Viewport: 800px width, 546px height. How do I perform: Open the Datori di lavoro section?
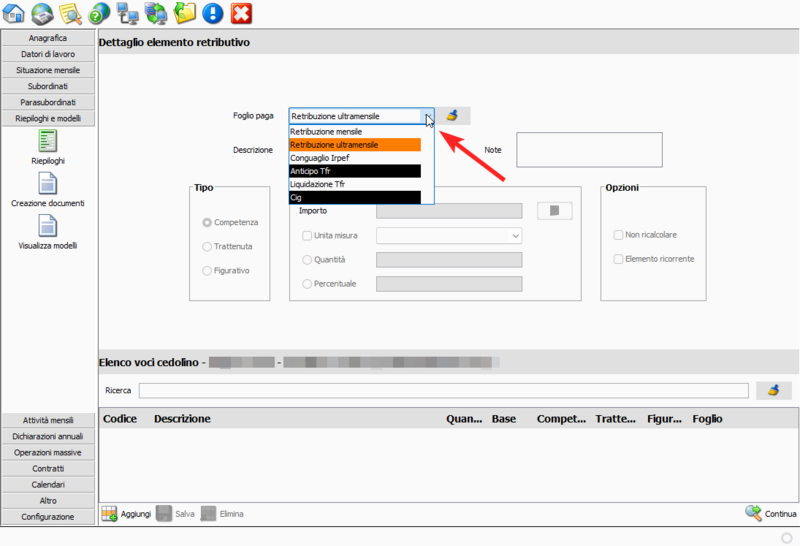pyautogui.click(x=48, y=54)
